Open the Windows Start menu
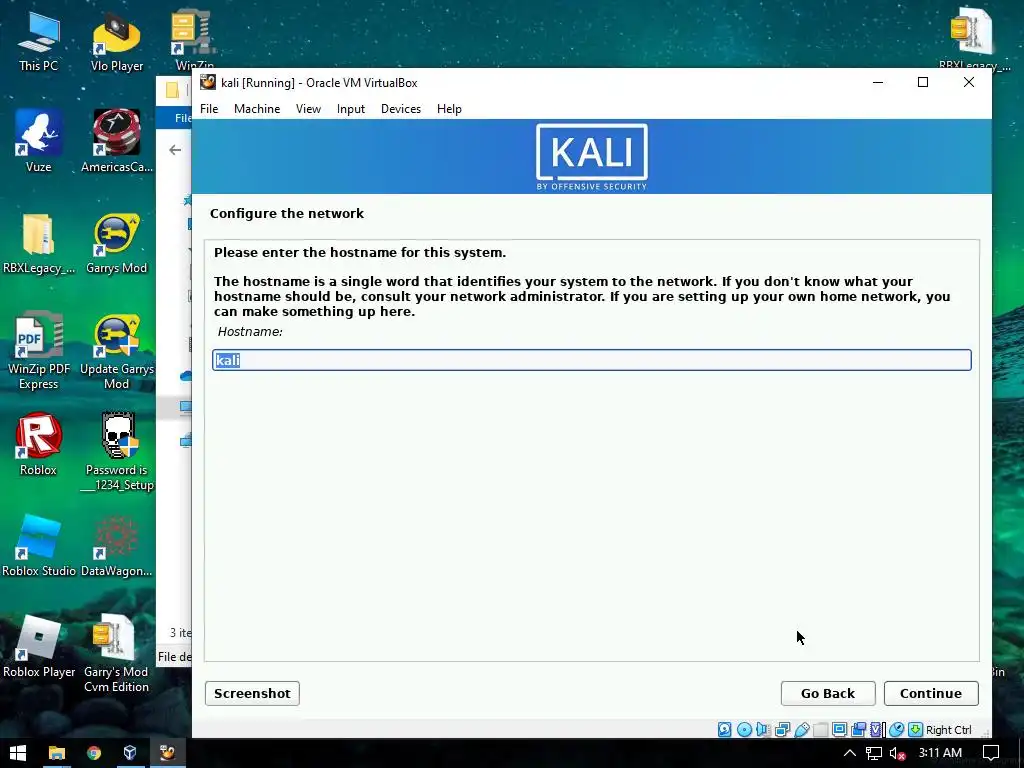The image size is (1024, 768). pyautogui.click(x=18, y=753)
